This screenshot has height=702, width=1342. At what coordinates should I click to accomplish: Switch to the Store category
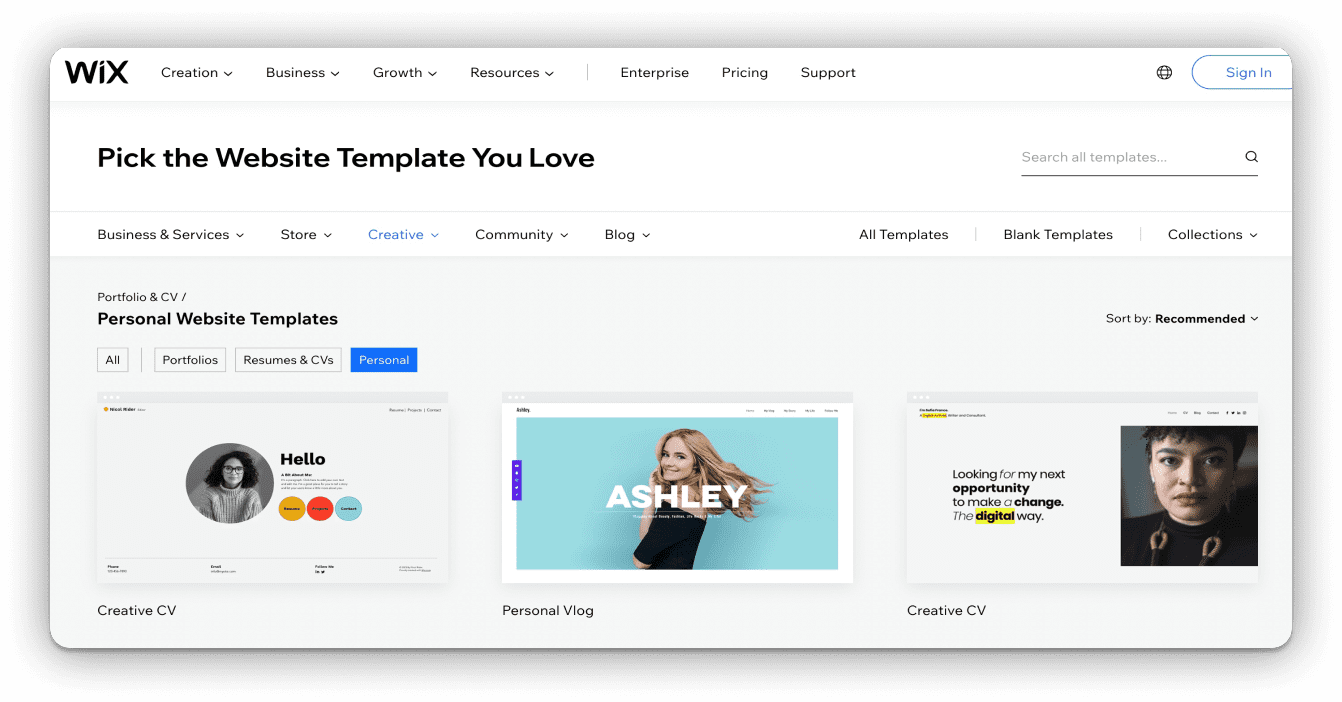click(305, 234)
